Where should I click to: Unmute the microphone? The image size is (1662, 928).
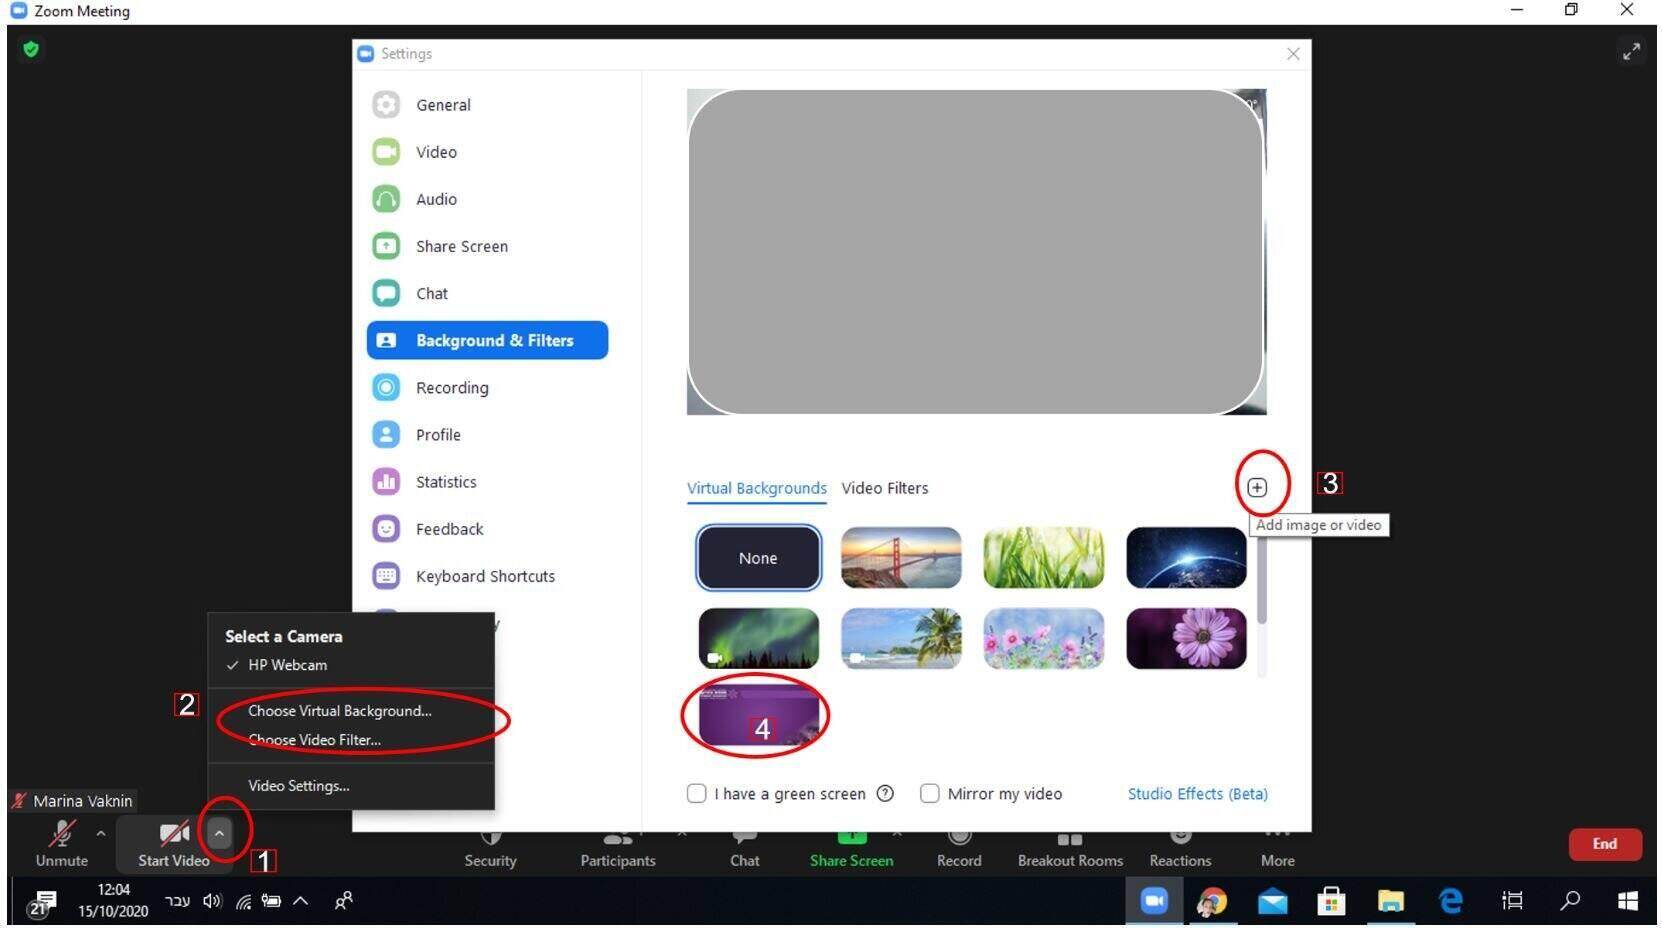[62, 843]
